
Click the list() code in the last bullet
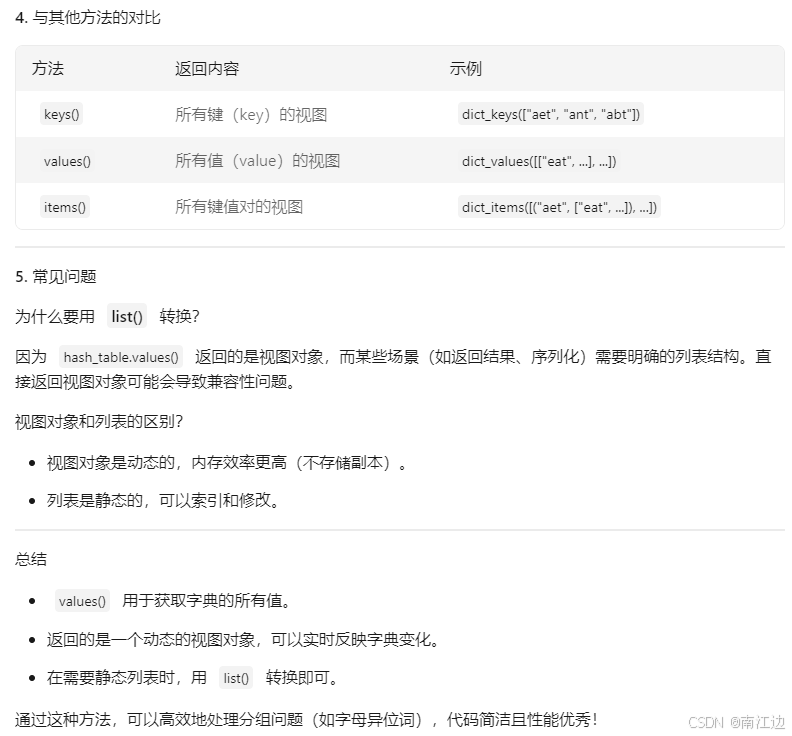pos(236,678)
